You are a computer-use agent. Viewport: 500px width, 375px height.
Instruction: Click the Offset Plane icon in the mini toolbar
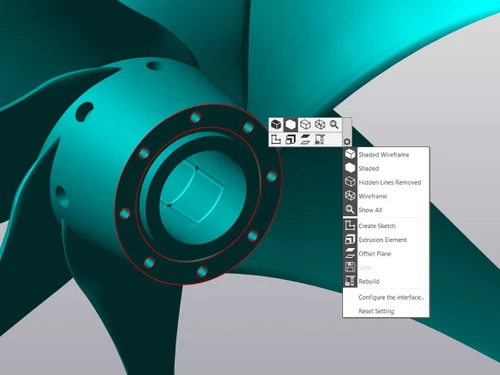click(305, 139)
